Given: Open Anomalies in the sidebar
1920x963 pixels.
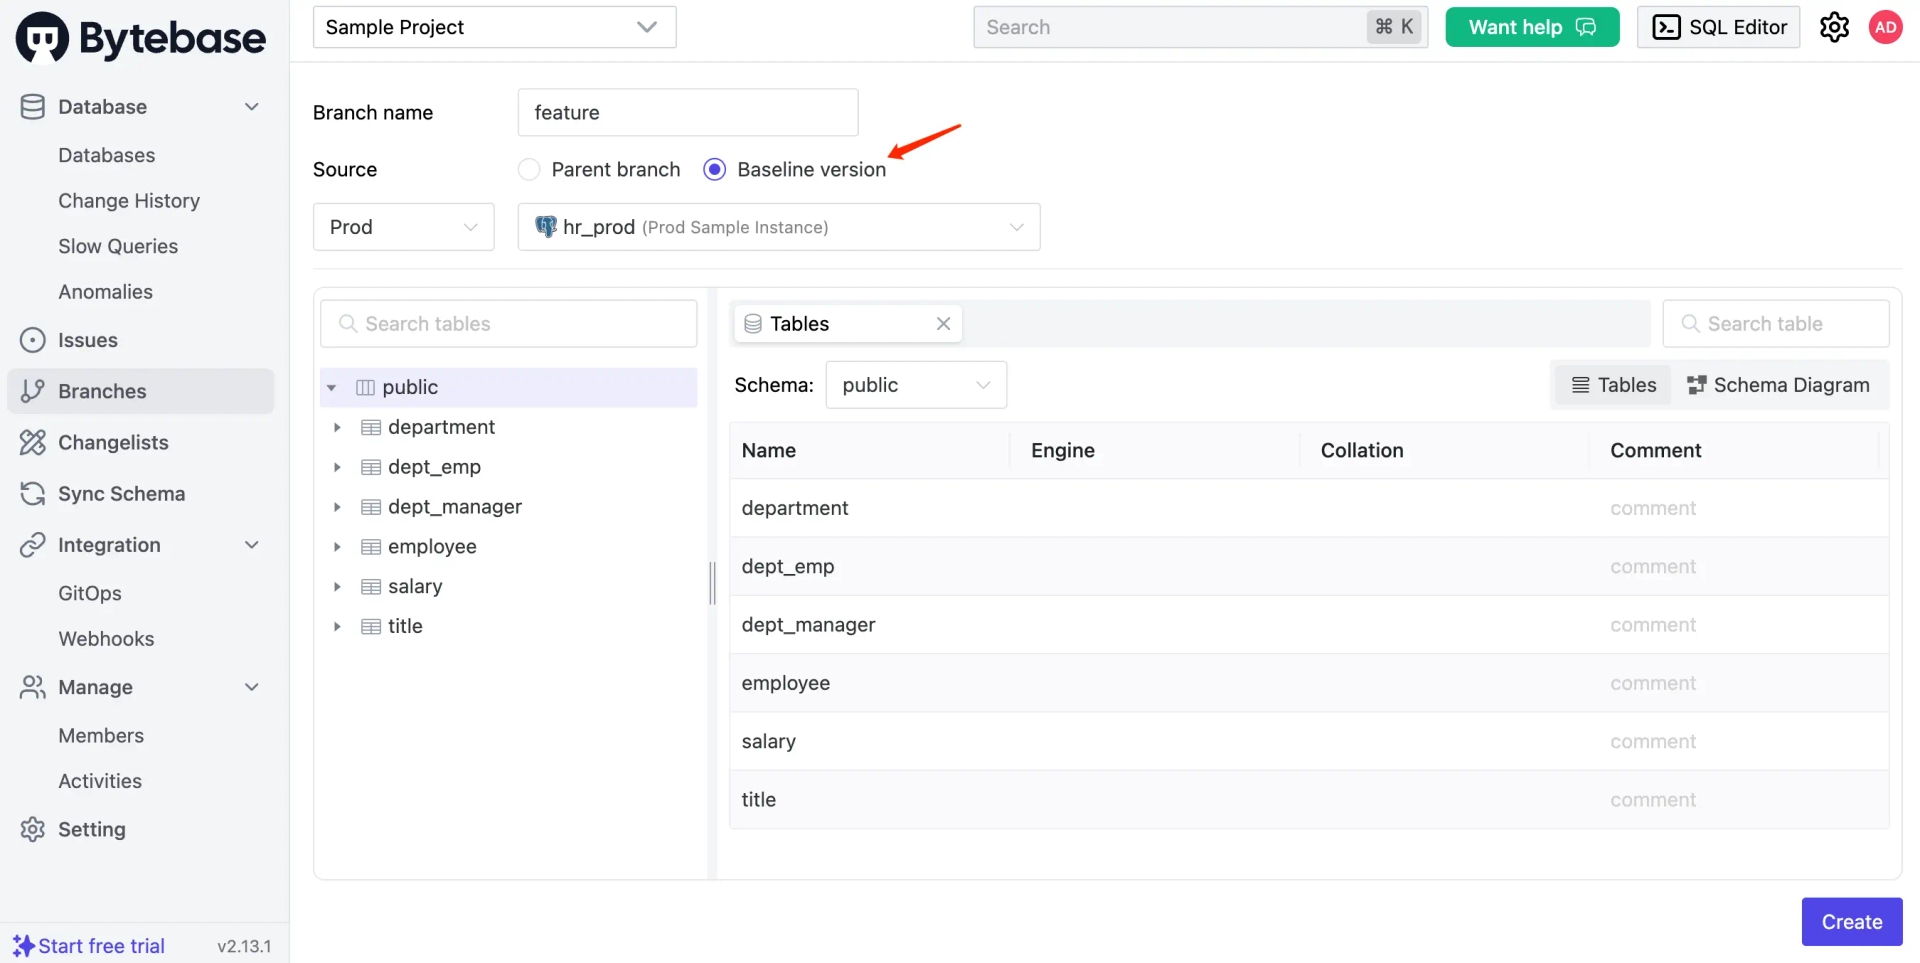Looking at the screenshot, I should (105, 292).
